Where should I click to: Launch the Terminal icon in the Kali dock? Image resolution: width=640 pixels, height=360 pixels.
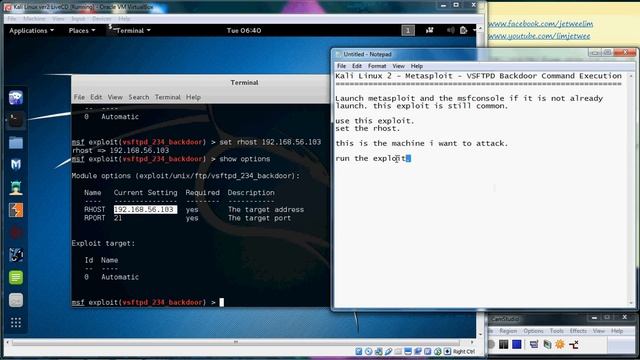point(16,120)
